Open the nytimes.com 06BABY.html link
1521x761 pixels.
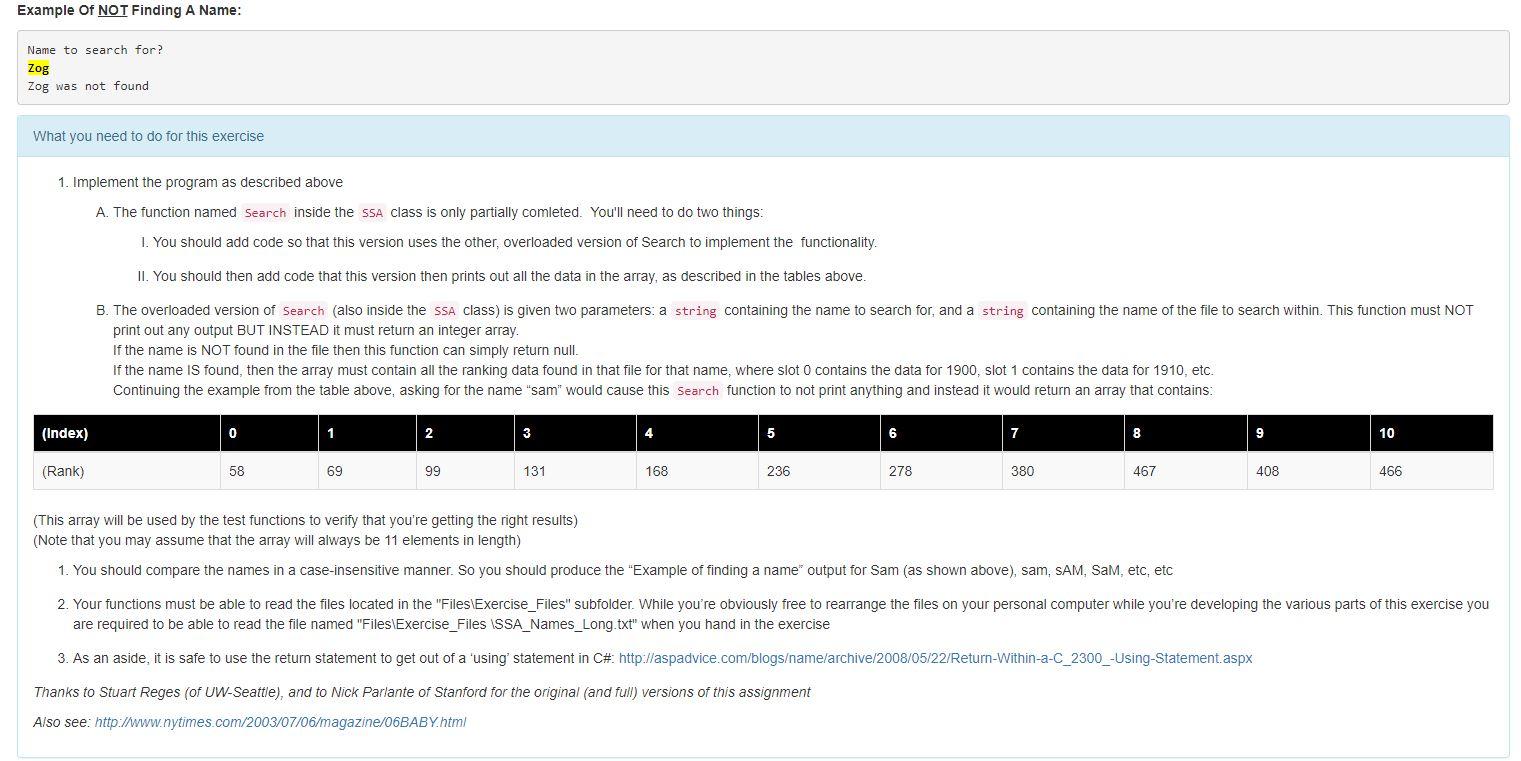tap(280, 722)
